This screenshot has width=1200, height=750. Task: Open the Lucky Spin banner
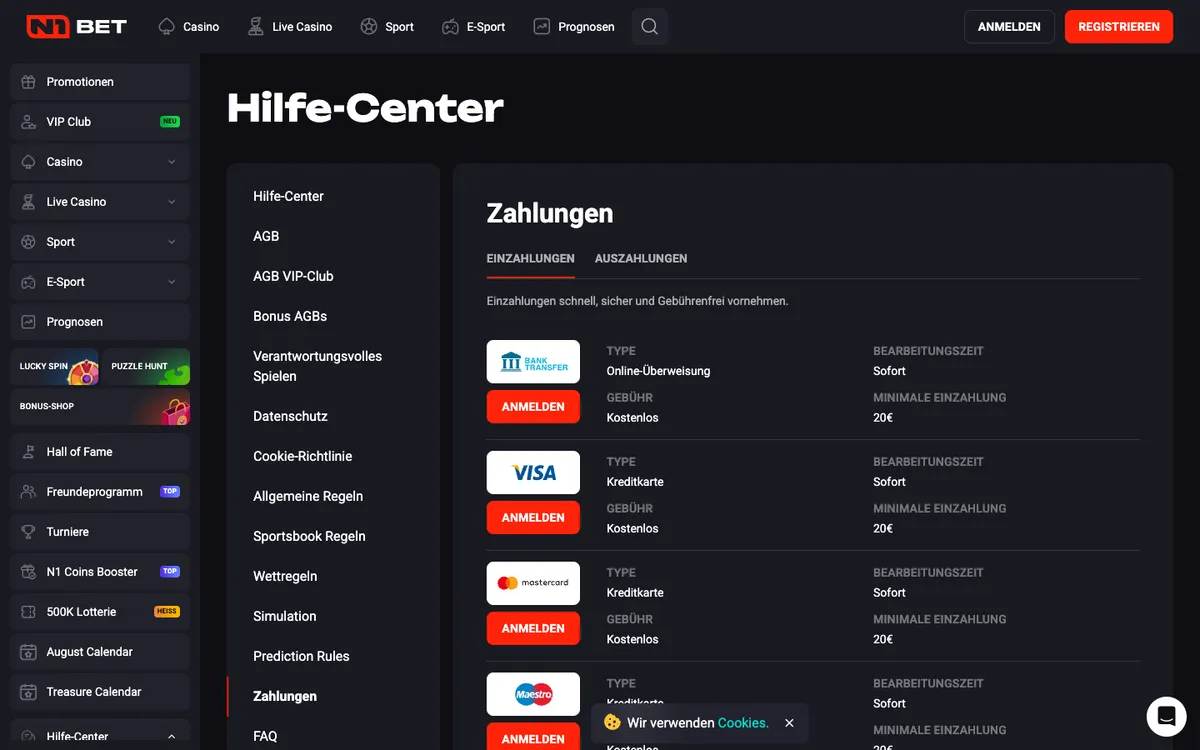[x=55, y=367]
